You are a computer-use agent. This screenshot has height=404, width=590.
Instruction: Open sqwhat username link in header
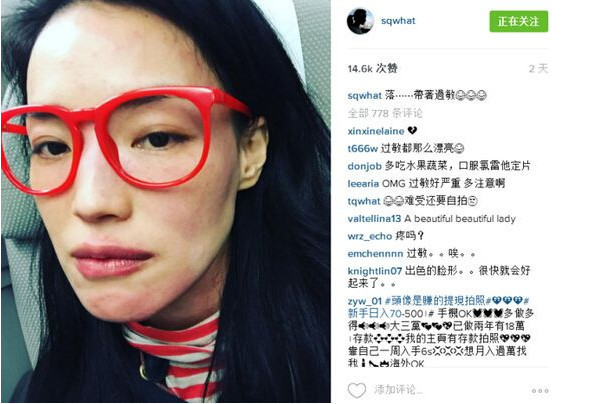coord(398,21)
